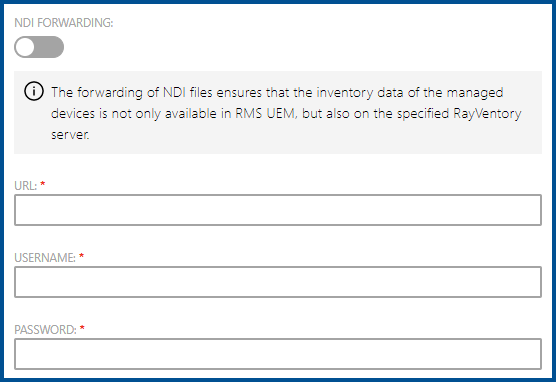The height and width of the screenshot is (382, 556).
Task: Click the red asterisk beside USERNAME
Action: (x=82, y=256)
